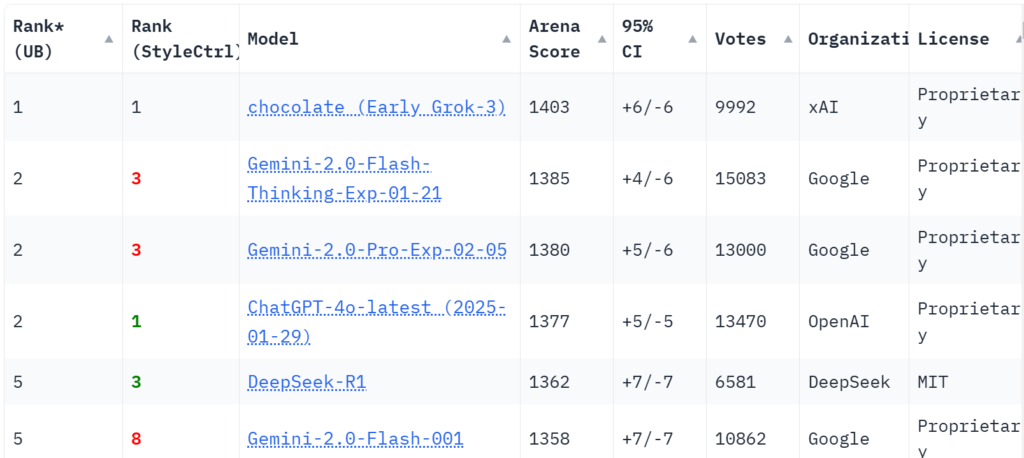Click the Arena Score header text
Screen dimensions: 1024x458
point(554,39)
